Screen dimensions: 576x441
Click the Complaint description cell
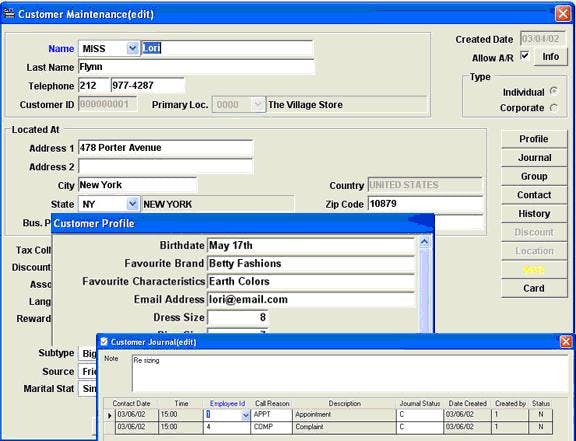click(345, 427)
